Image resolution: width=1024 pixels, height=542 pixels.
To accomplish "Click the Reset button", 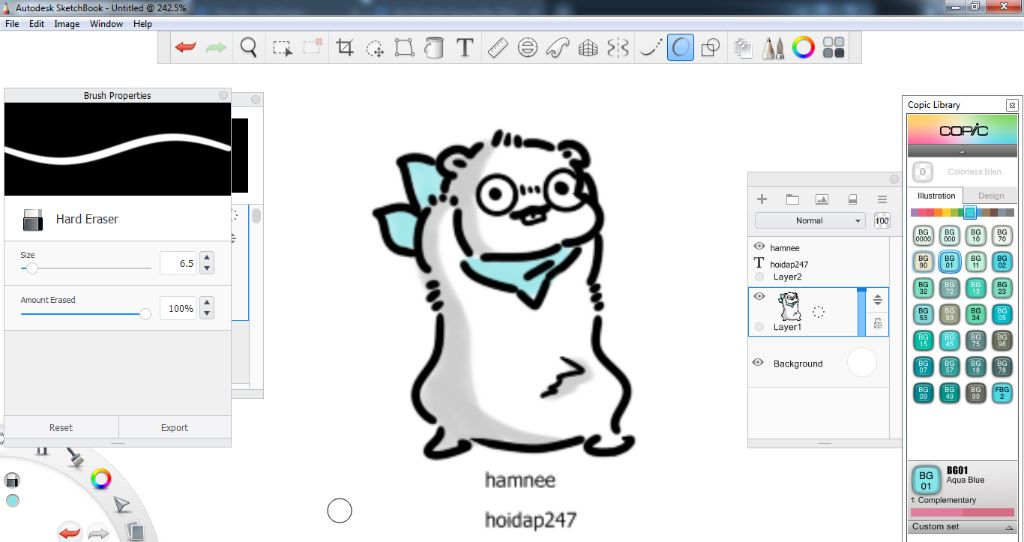I will [x=61, y=428].
